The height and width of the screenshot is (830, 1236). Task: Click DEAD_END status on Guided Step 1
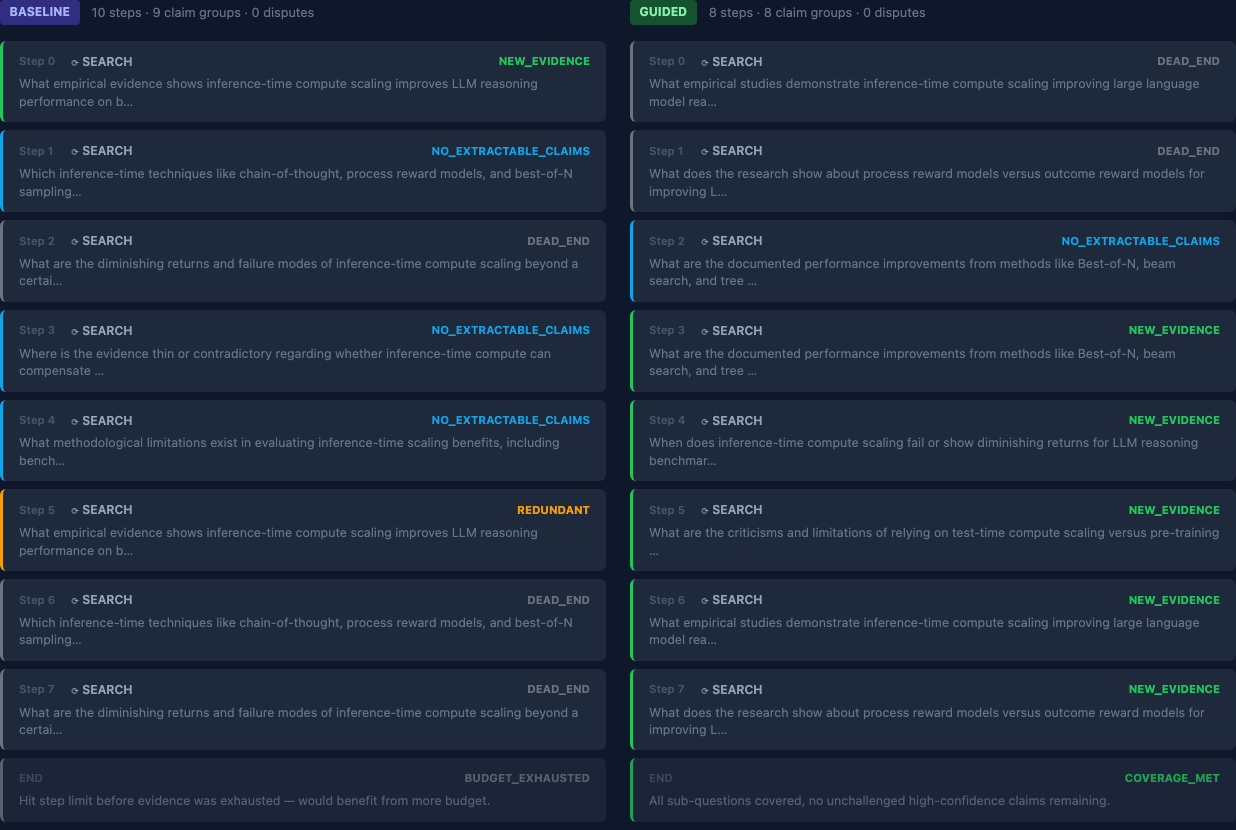1188,151
